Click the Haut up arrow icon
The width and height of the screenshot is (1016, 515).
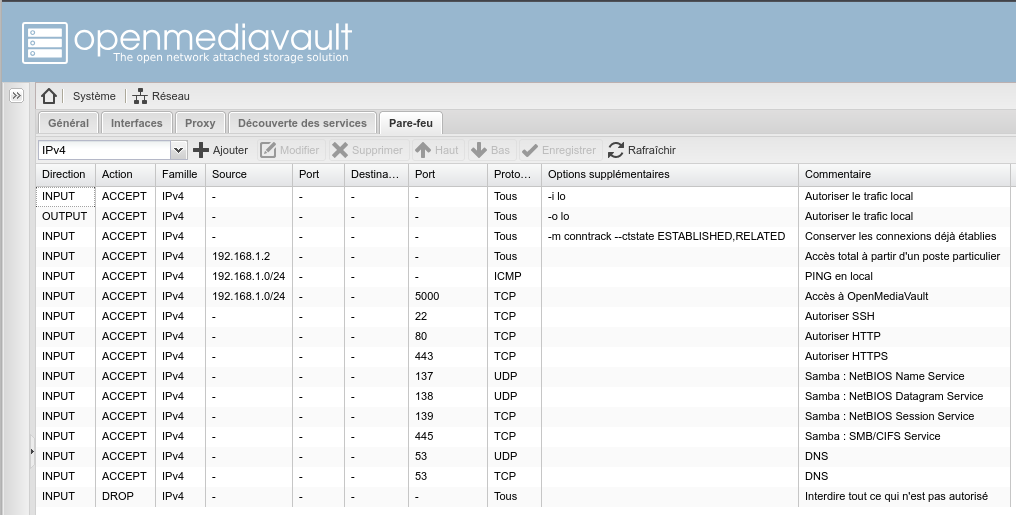[x=423, y=150]
